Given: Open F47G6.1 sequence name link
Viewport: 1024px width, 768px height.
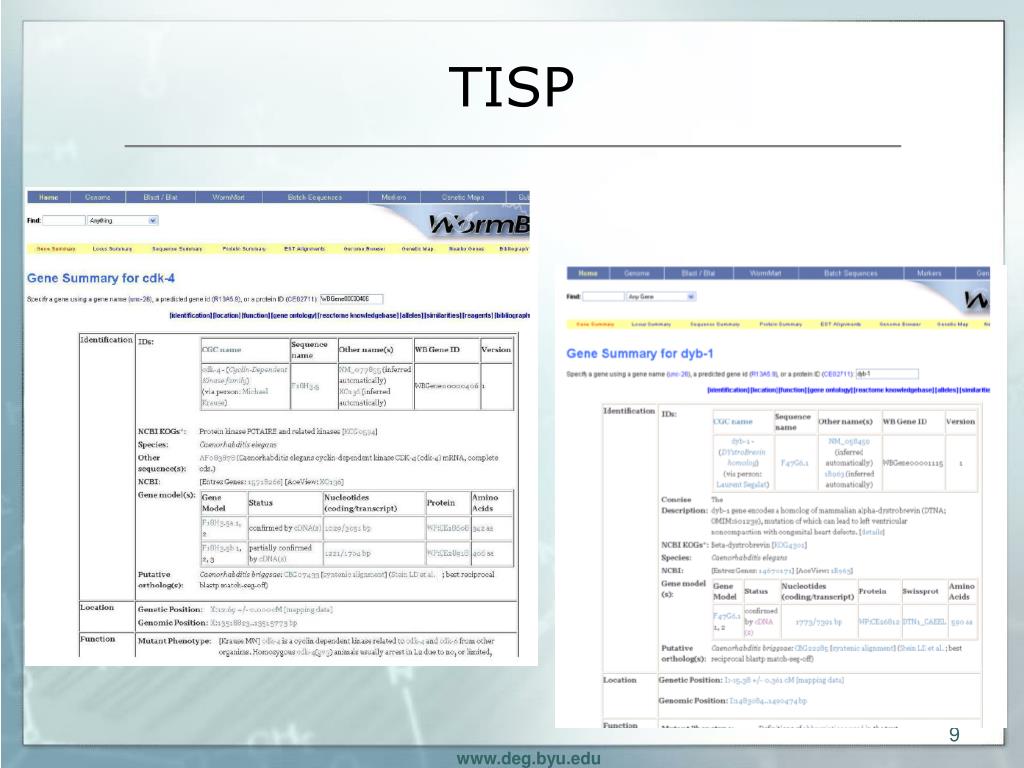Looking at the screenshot, I should tap(795, 463).
